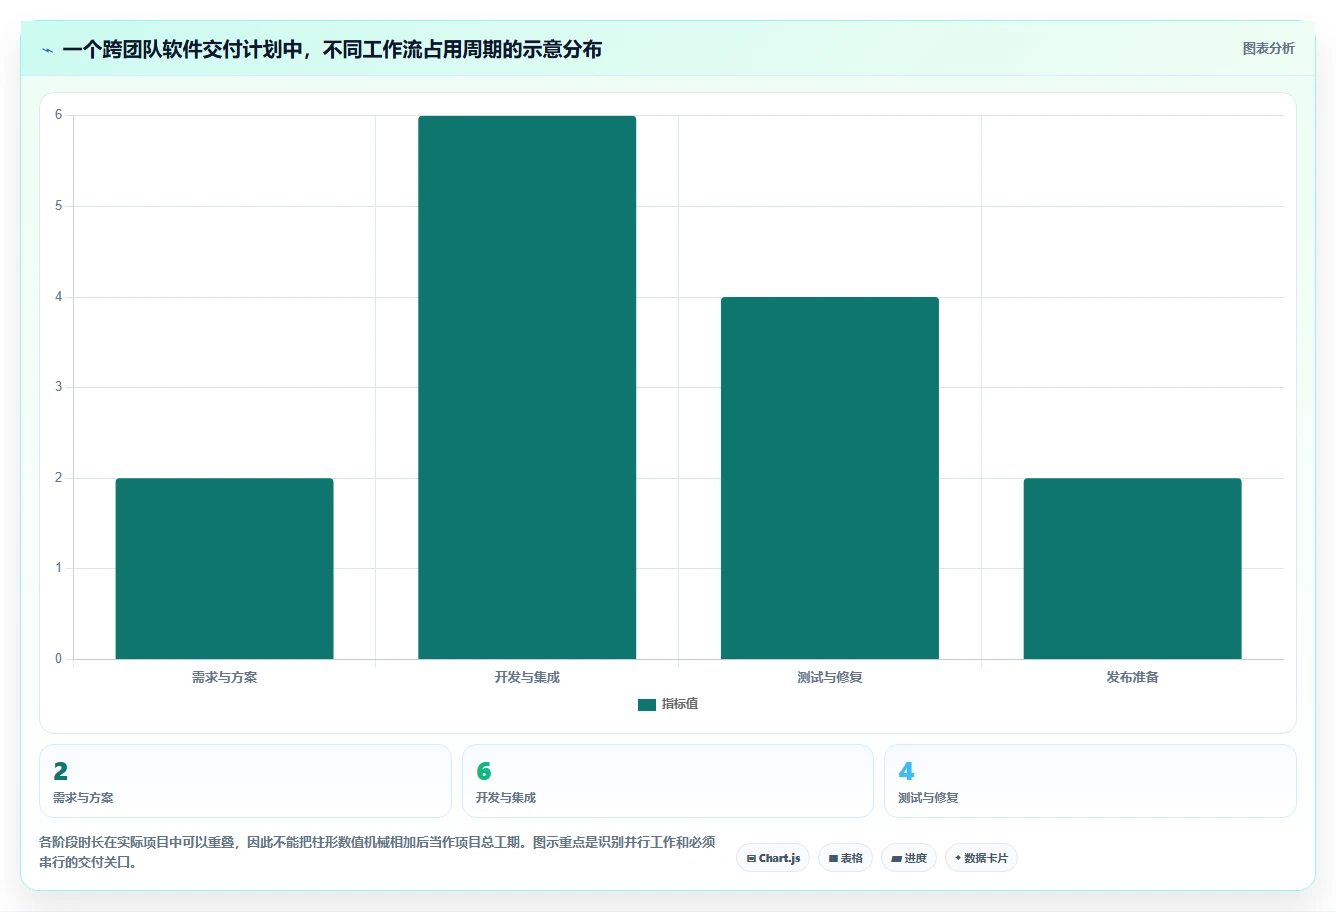Click the x-axis label 发布准备
This screenshot has width=1336, height=912.
(x=1132, y=678)
